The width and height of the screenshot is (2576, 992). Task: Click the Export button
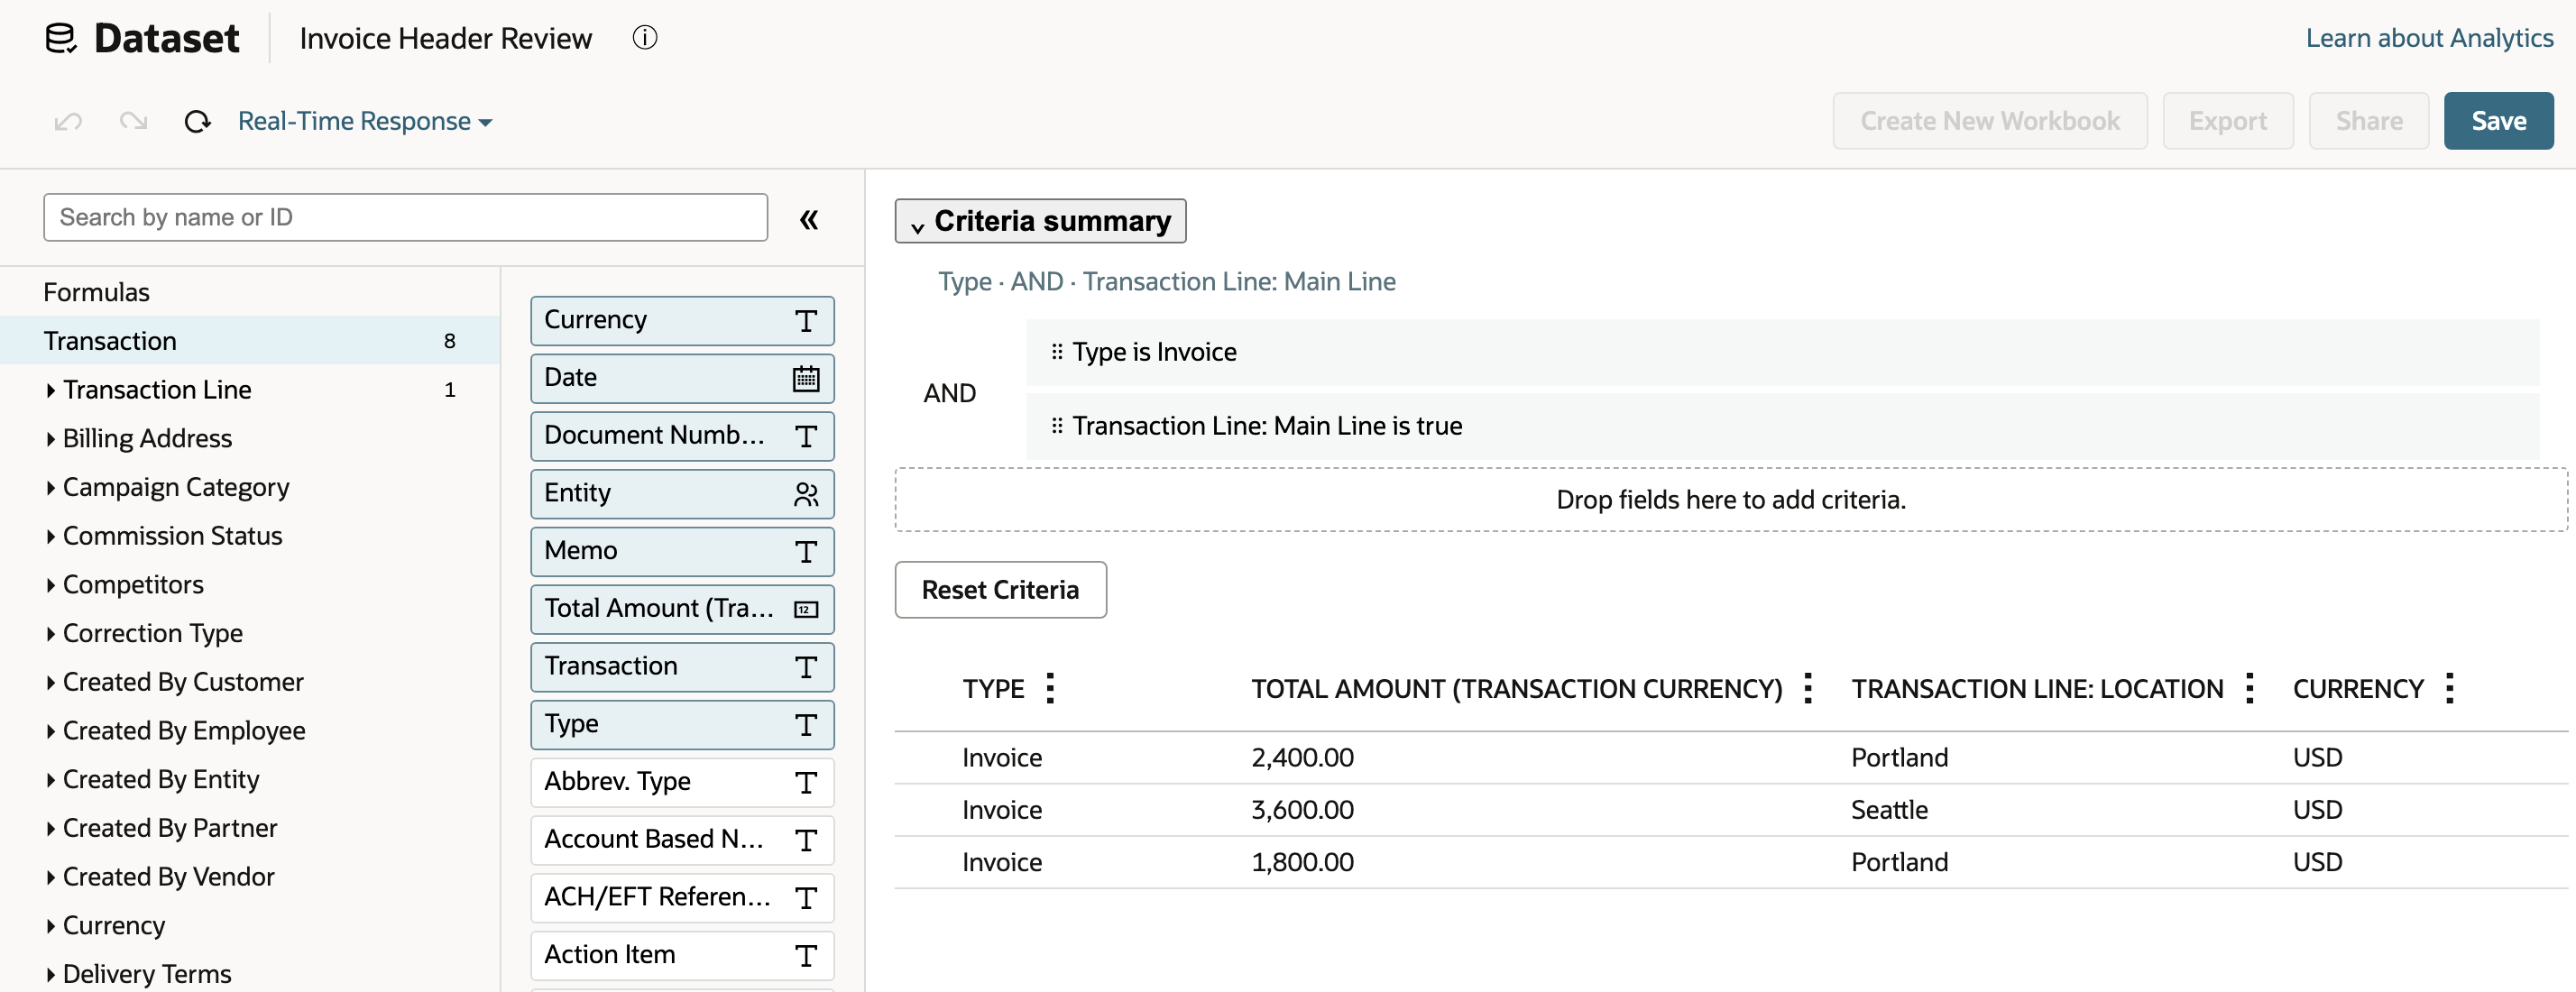[x=2227, y=121]
